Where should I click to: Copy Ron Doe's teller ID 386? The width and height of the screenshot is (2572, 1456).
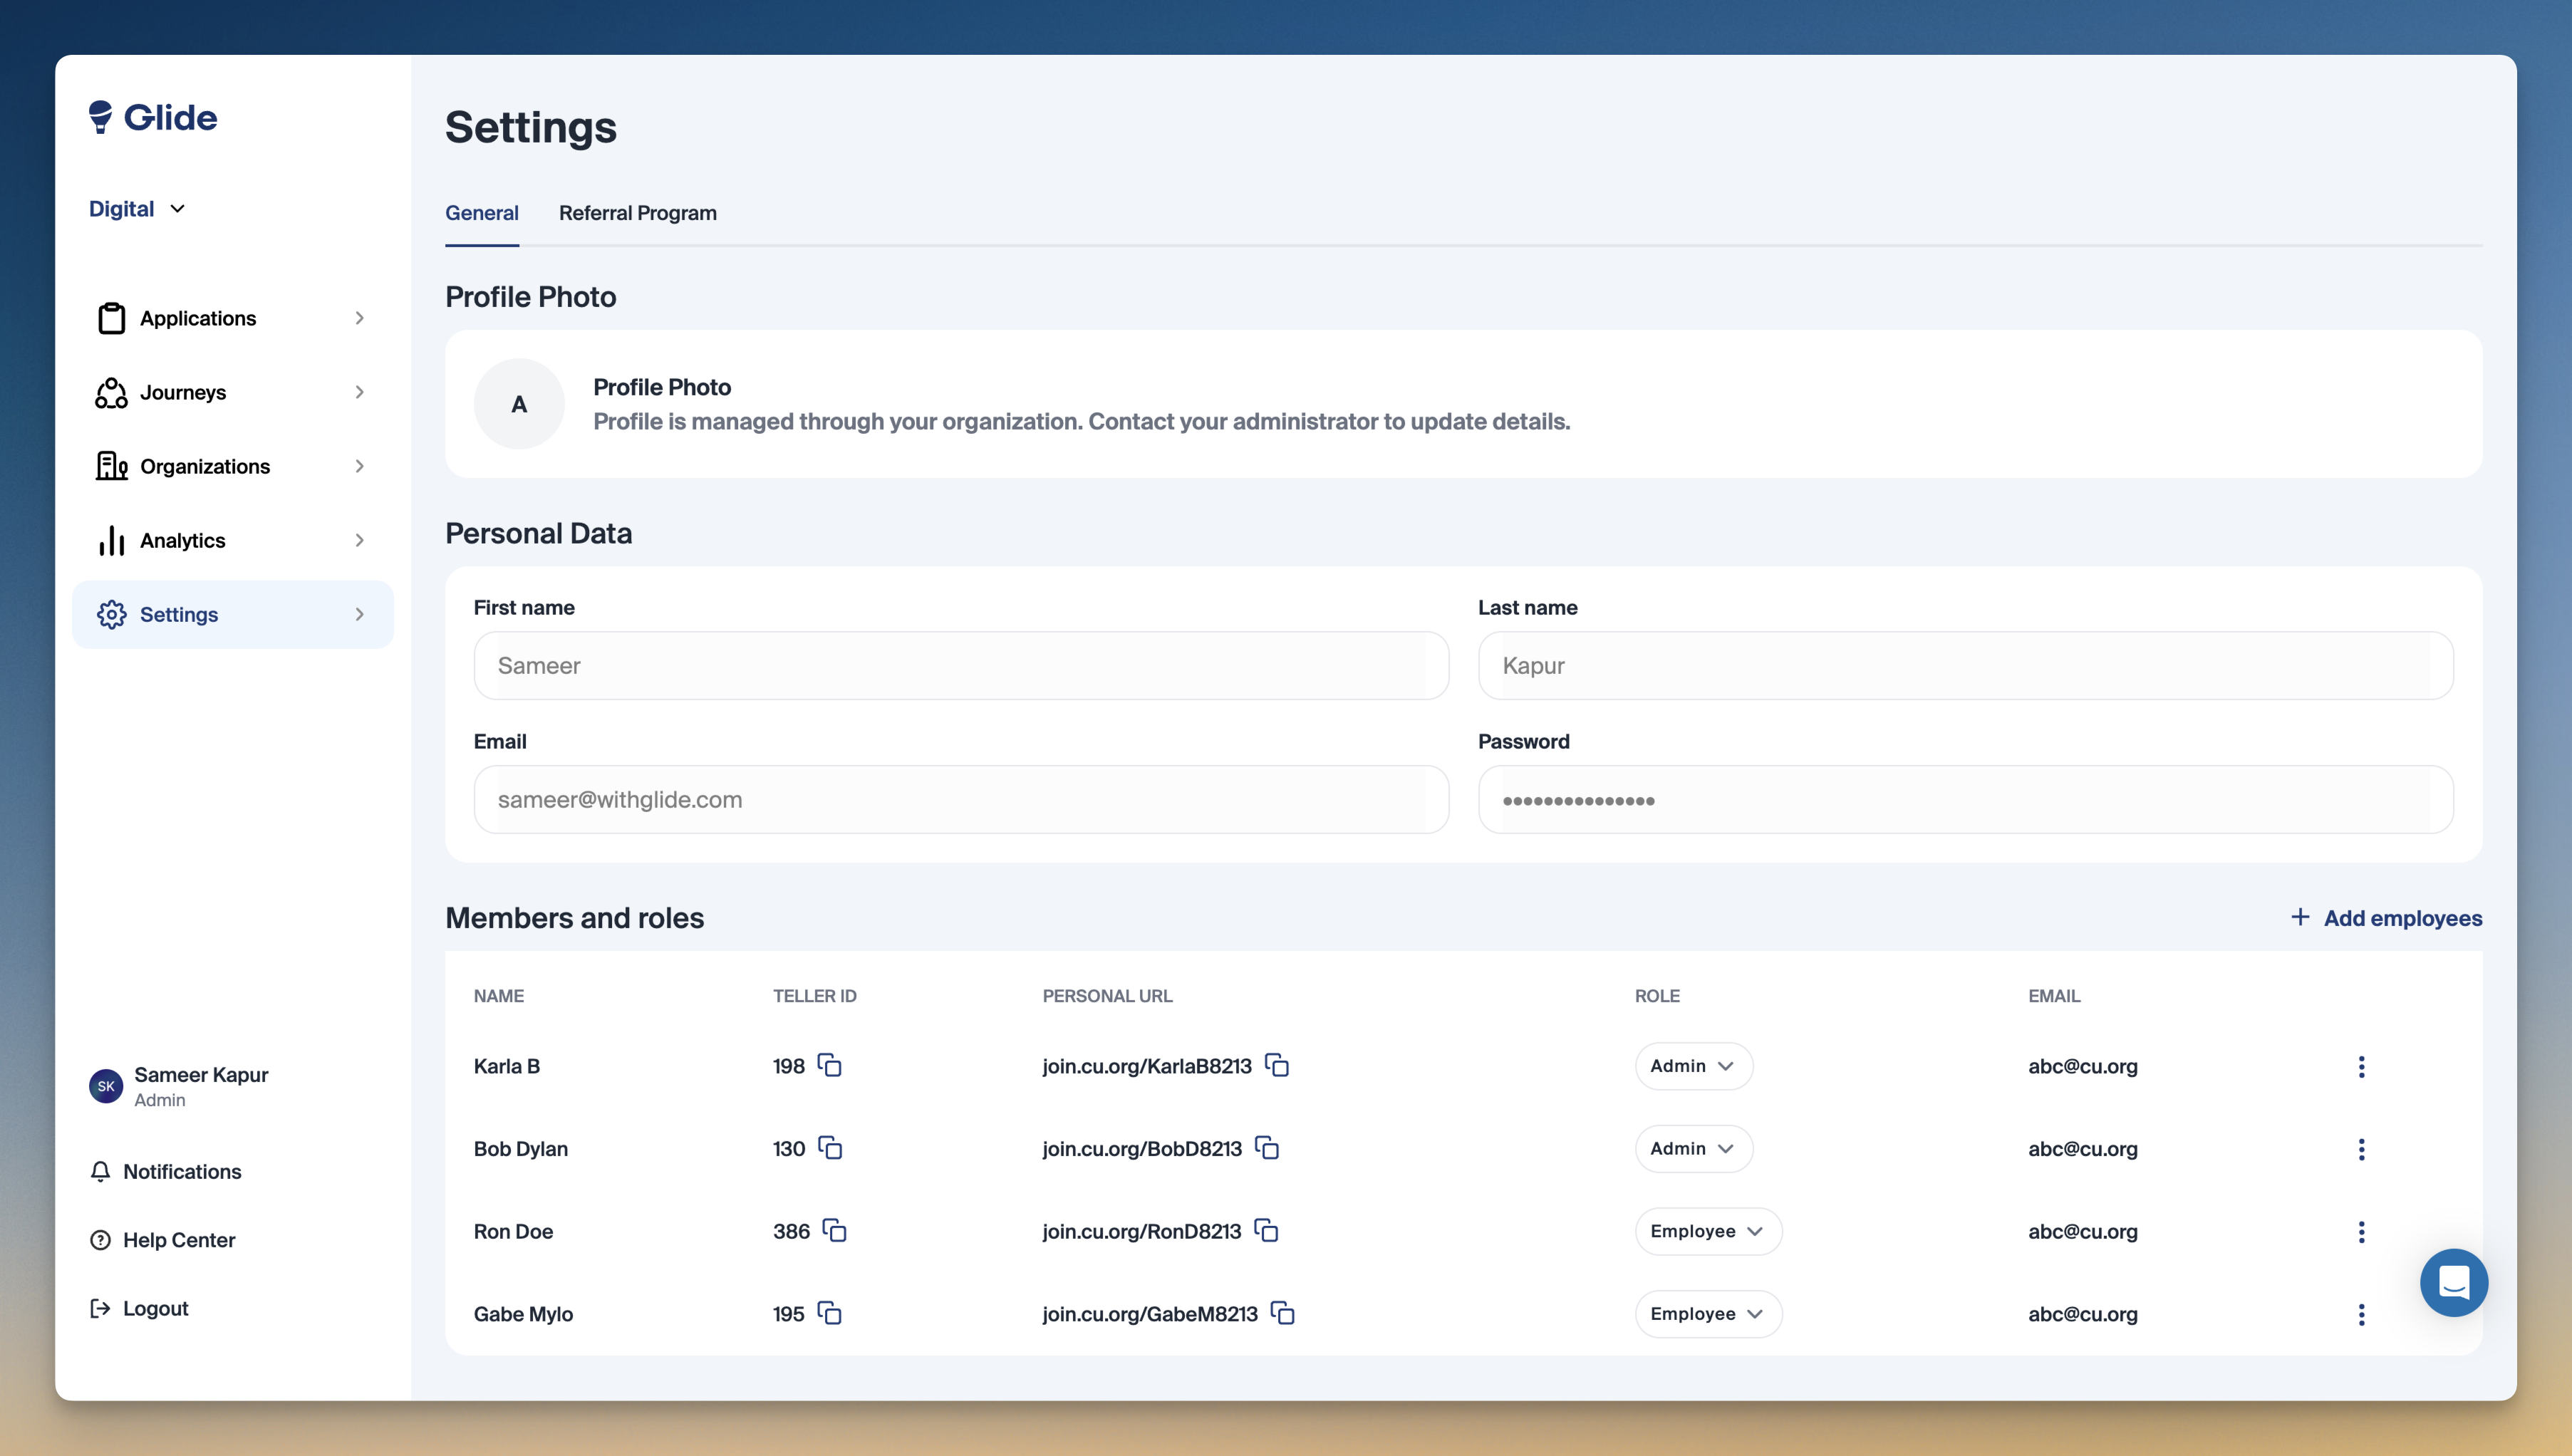pyautogui.click(x=834, y=1231)
